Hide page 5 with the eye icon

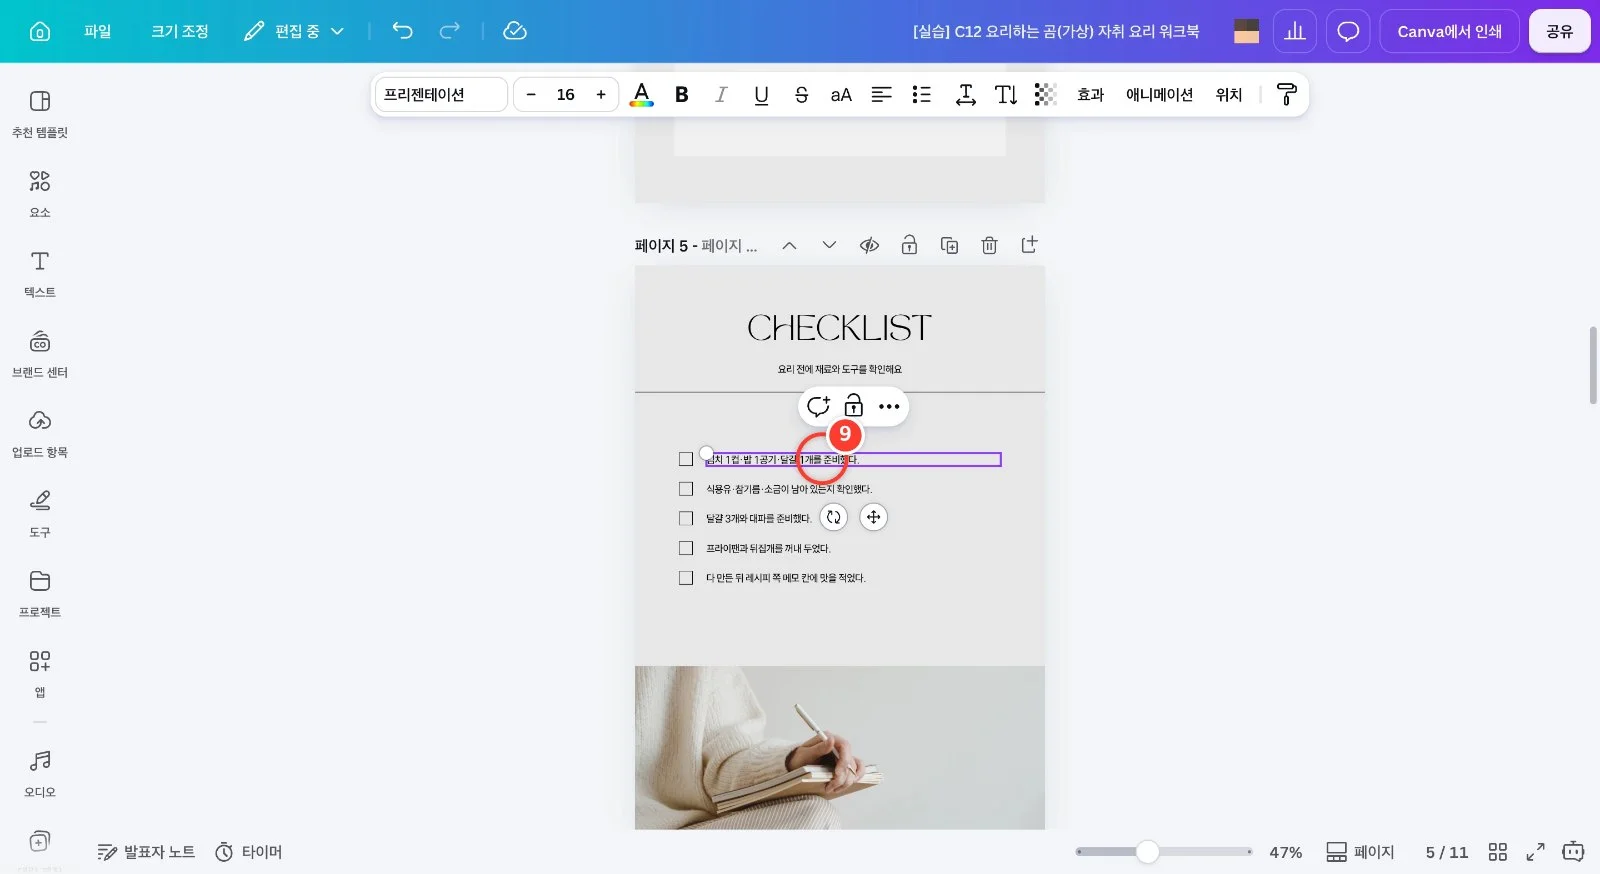(869, 245)
